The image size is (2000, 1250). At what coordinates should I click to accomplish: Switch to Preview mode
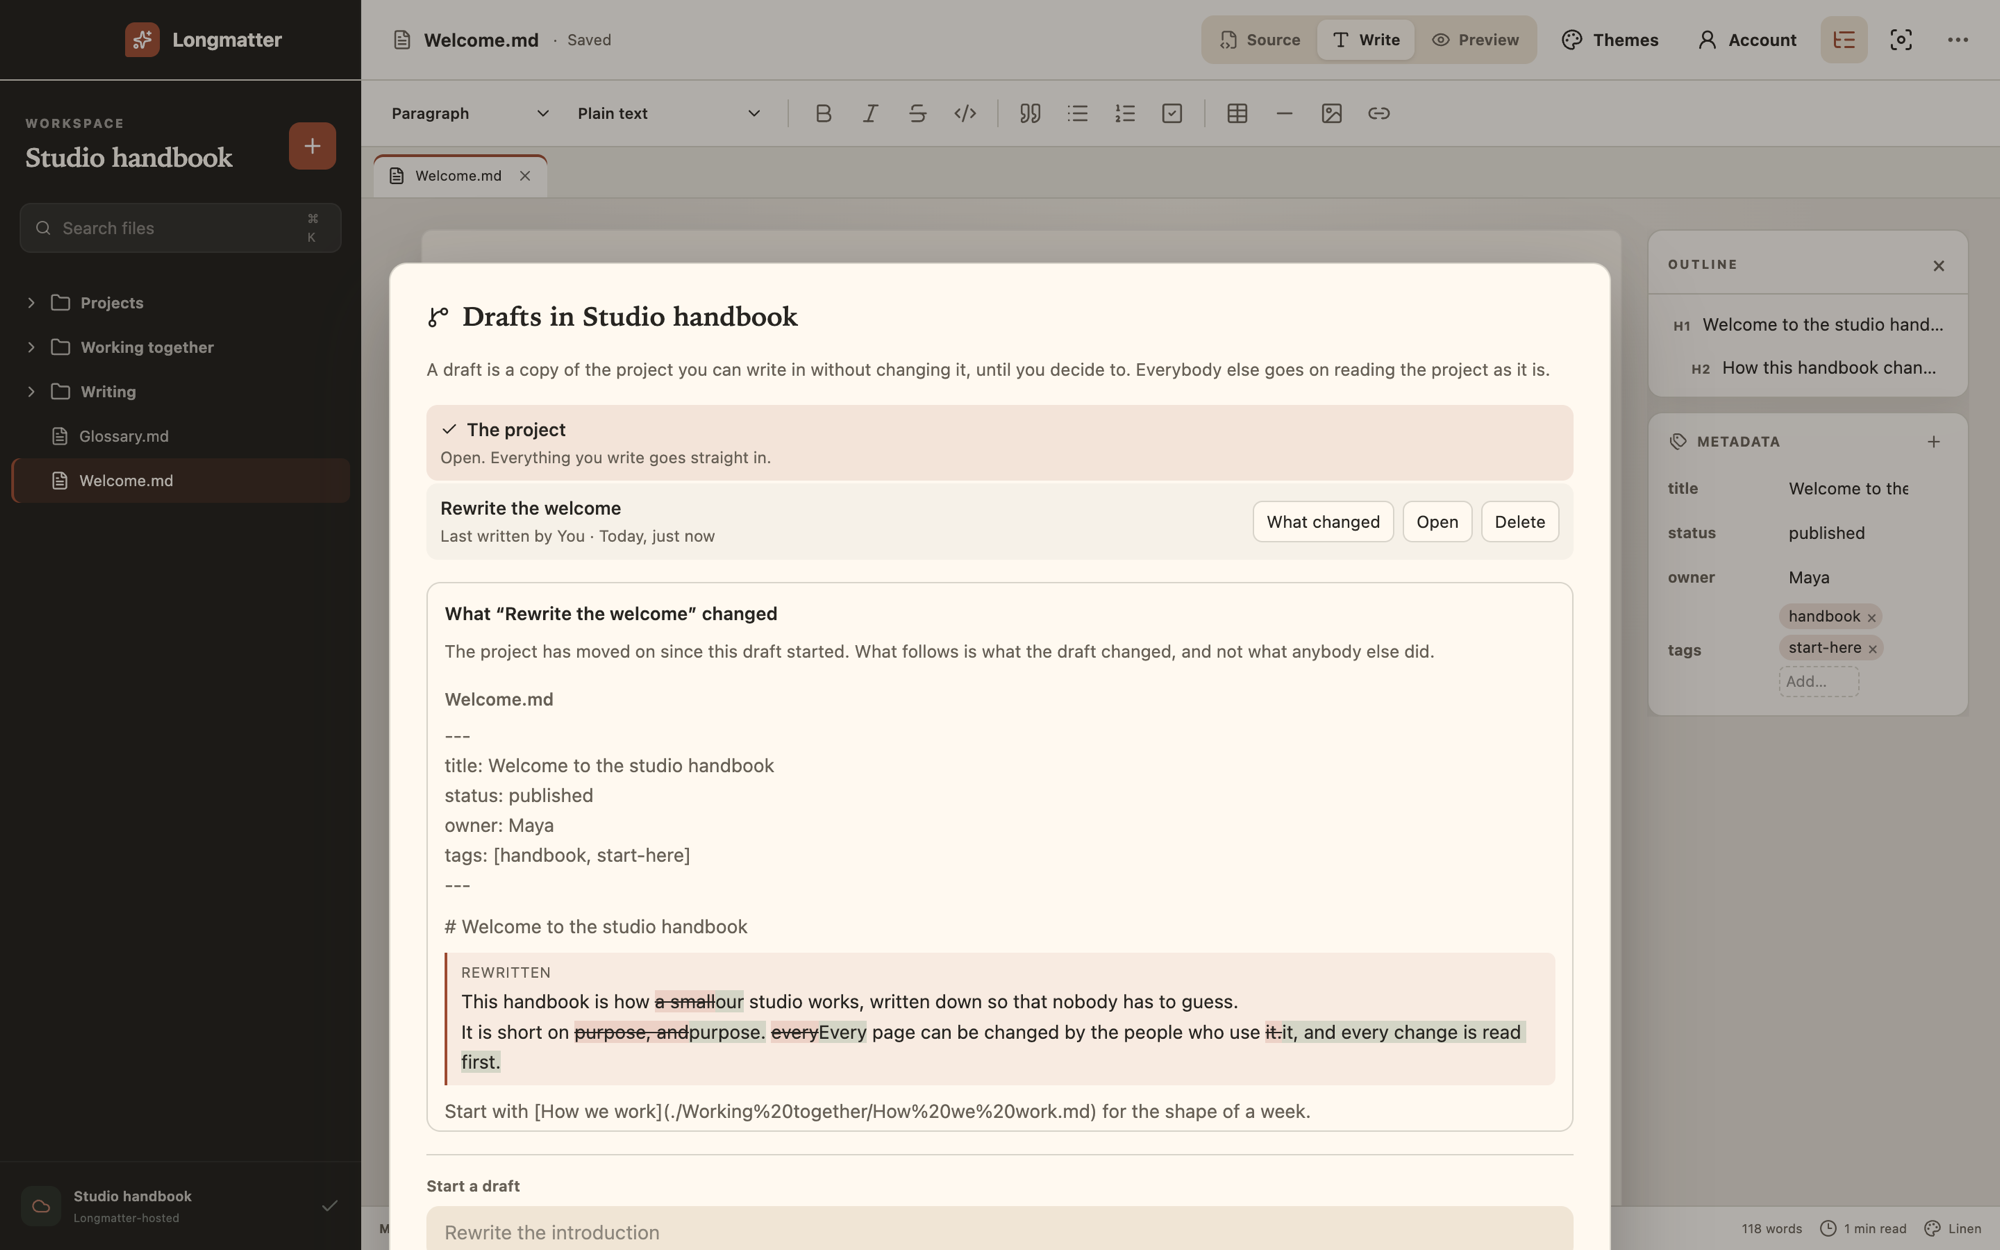[1475, 40]
